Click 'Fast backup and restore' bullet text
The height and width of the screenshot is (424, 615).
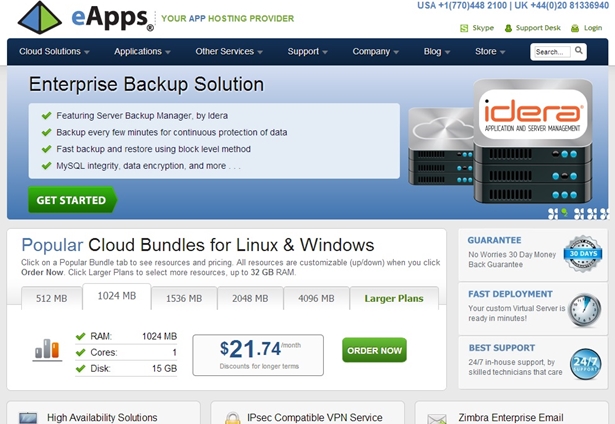coord(153,149)
